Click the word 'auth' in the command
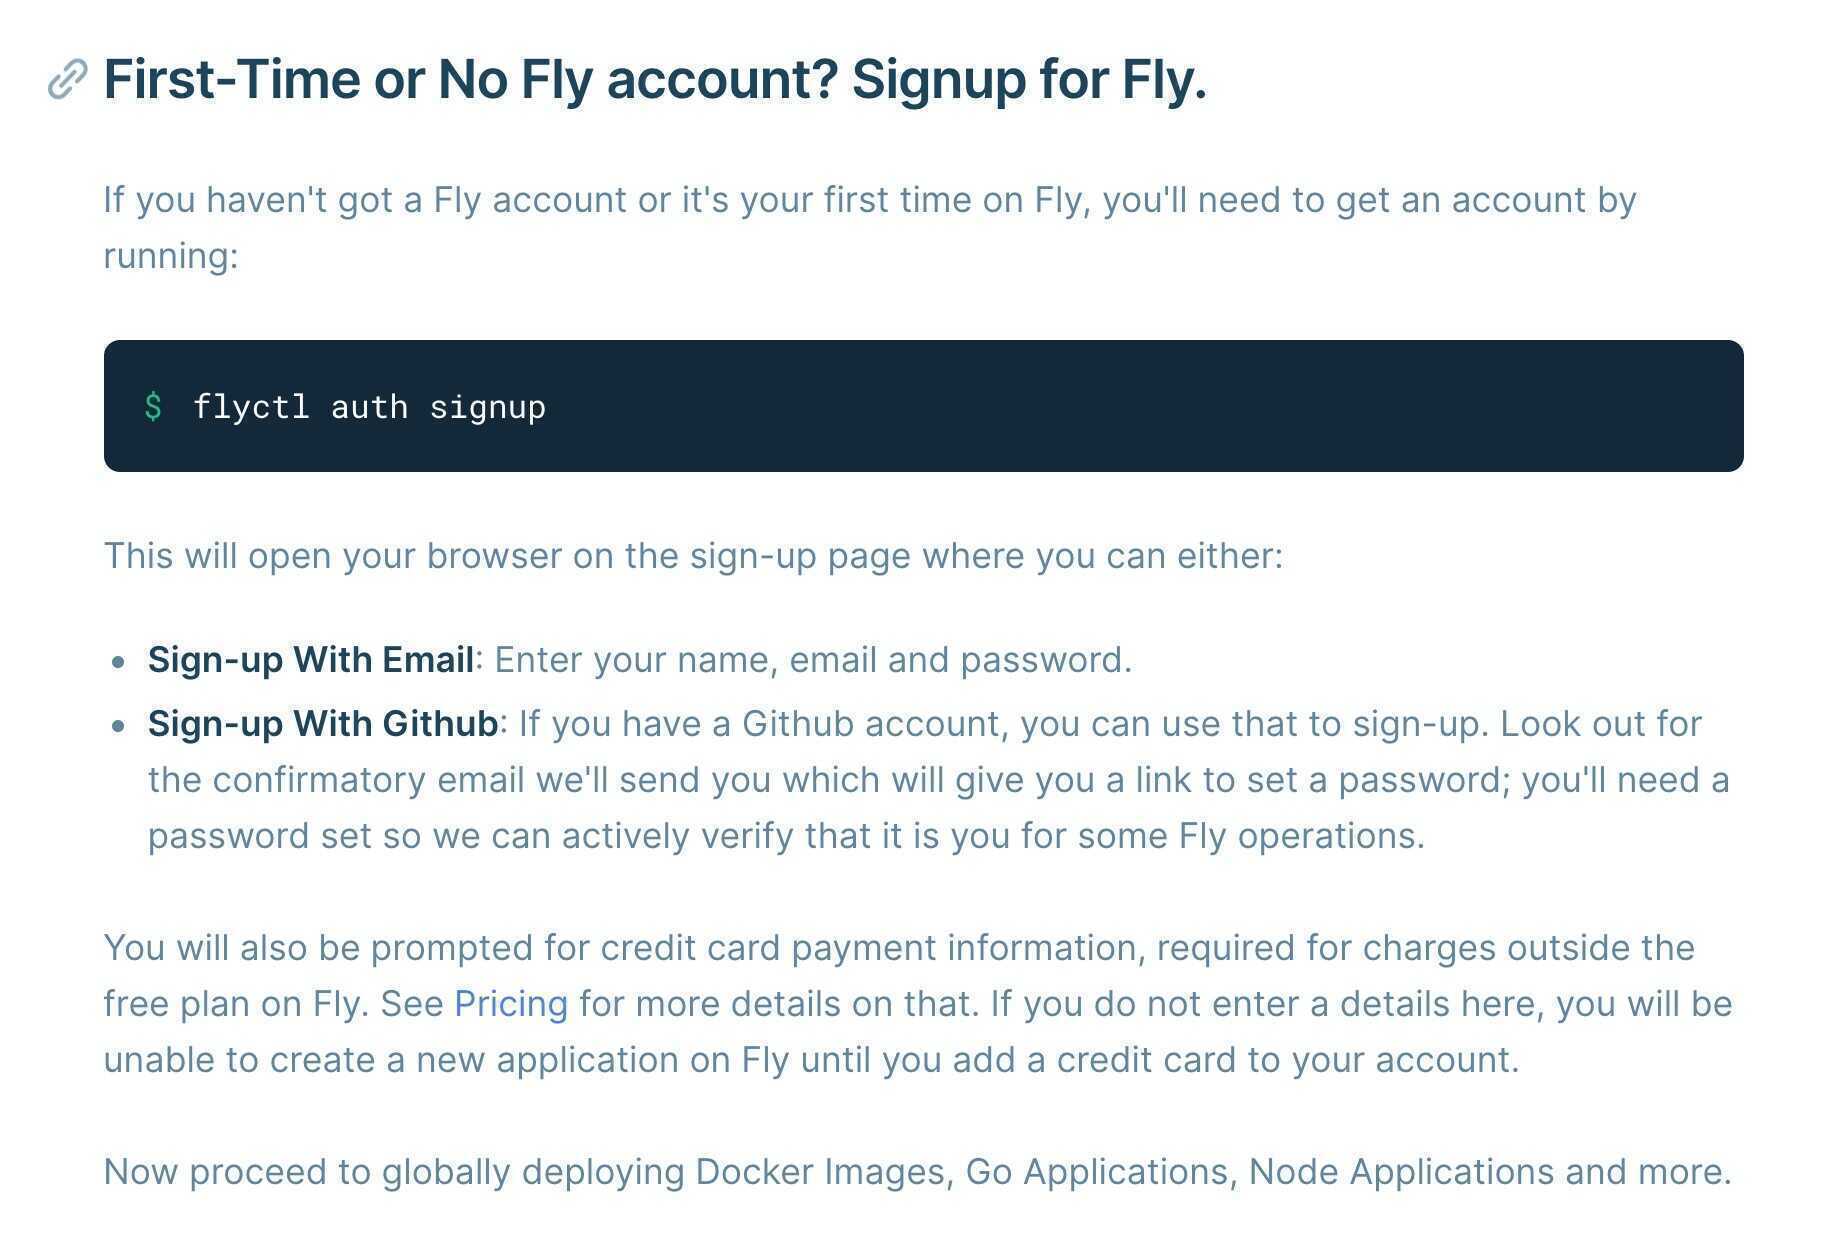Image resolution: width=1830 pixels, height=1236 pixels. [x=369, y=407]
